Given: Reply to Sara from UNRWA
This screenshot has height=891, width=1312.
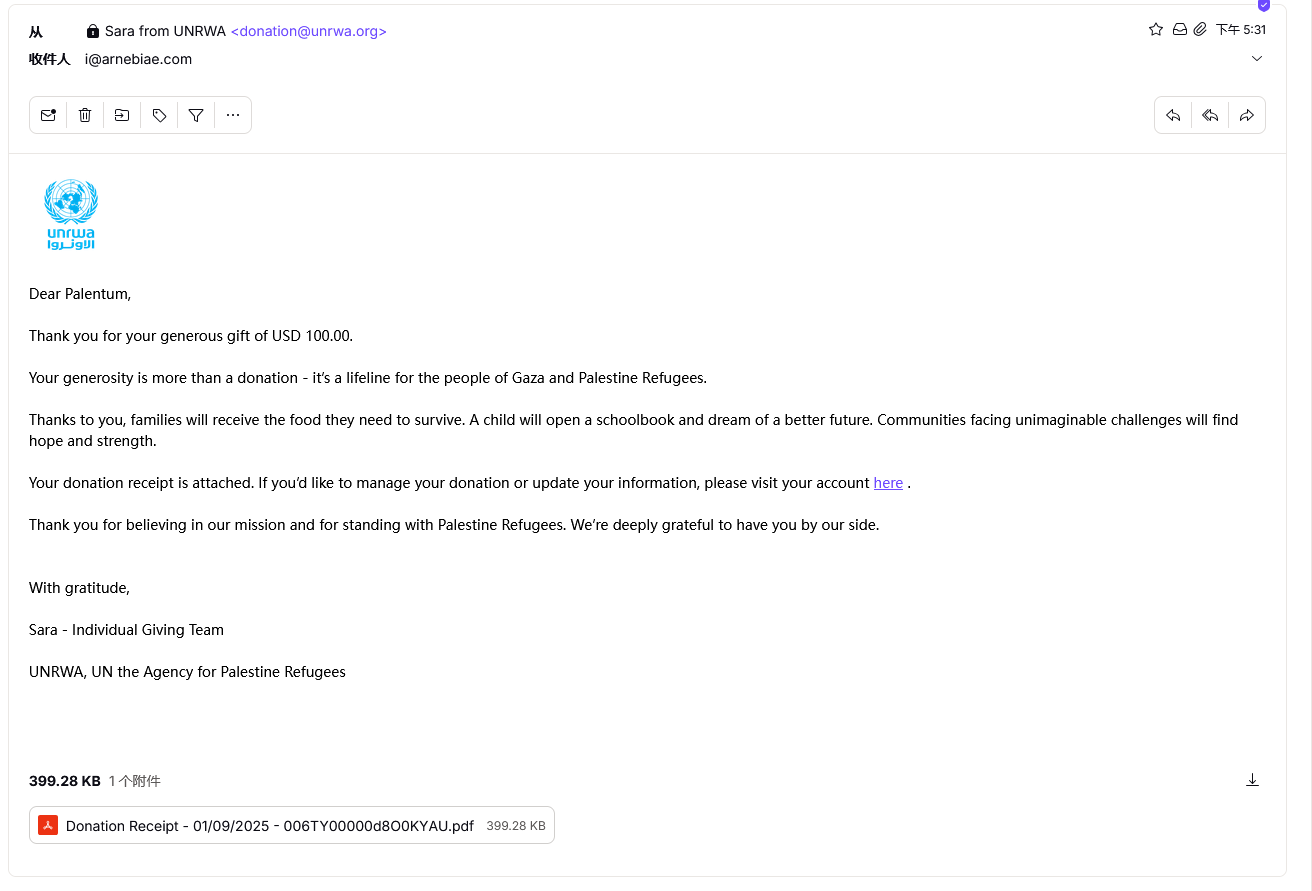Looking at the screenshot, I should tap(1173, 115).
